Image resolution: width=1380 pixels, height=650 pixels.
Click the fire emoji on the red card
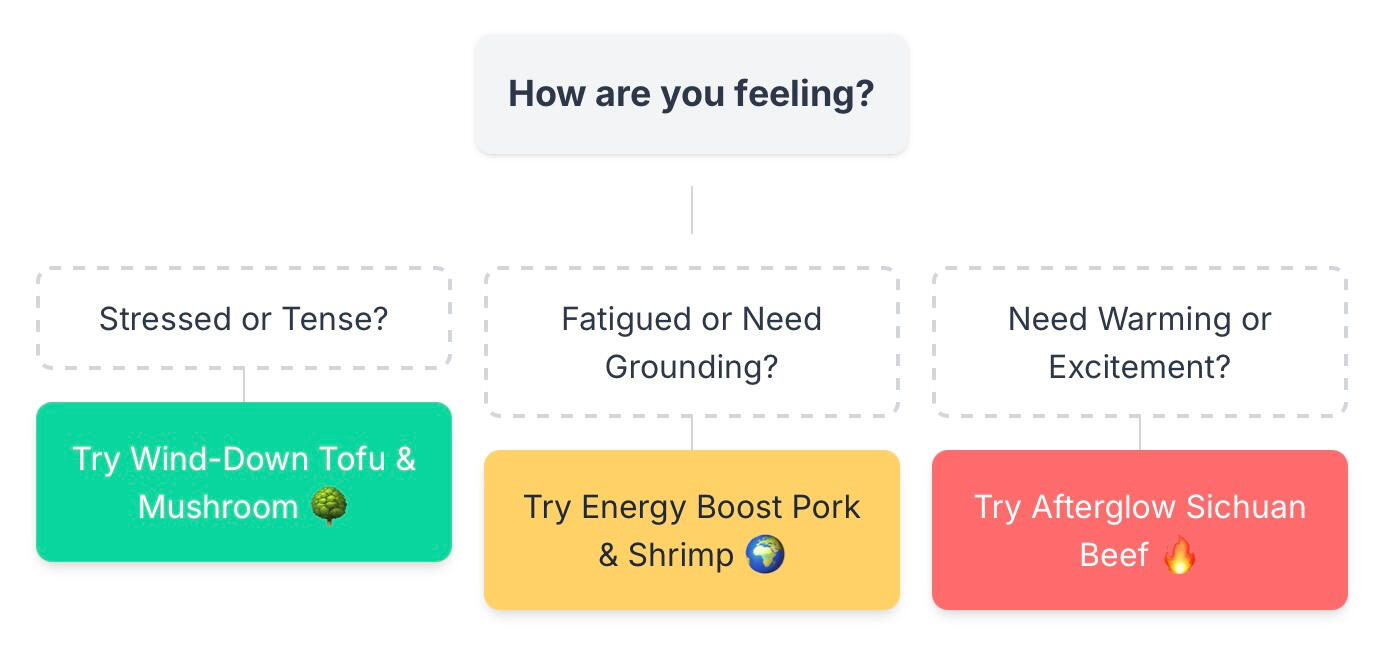1180,555
